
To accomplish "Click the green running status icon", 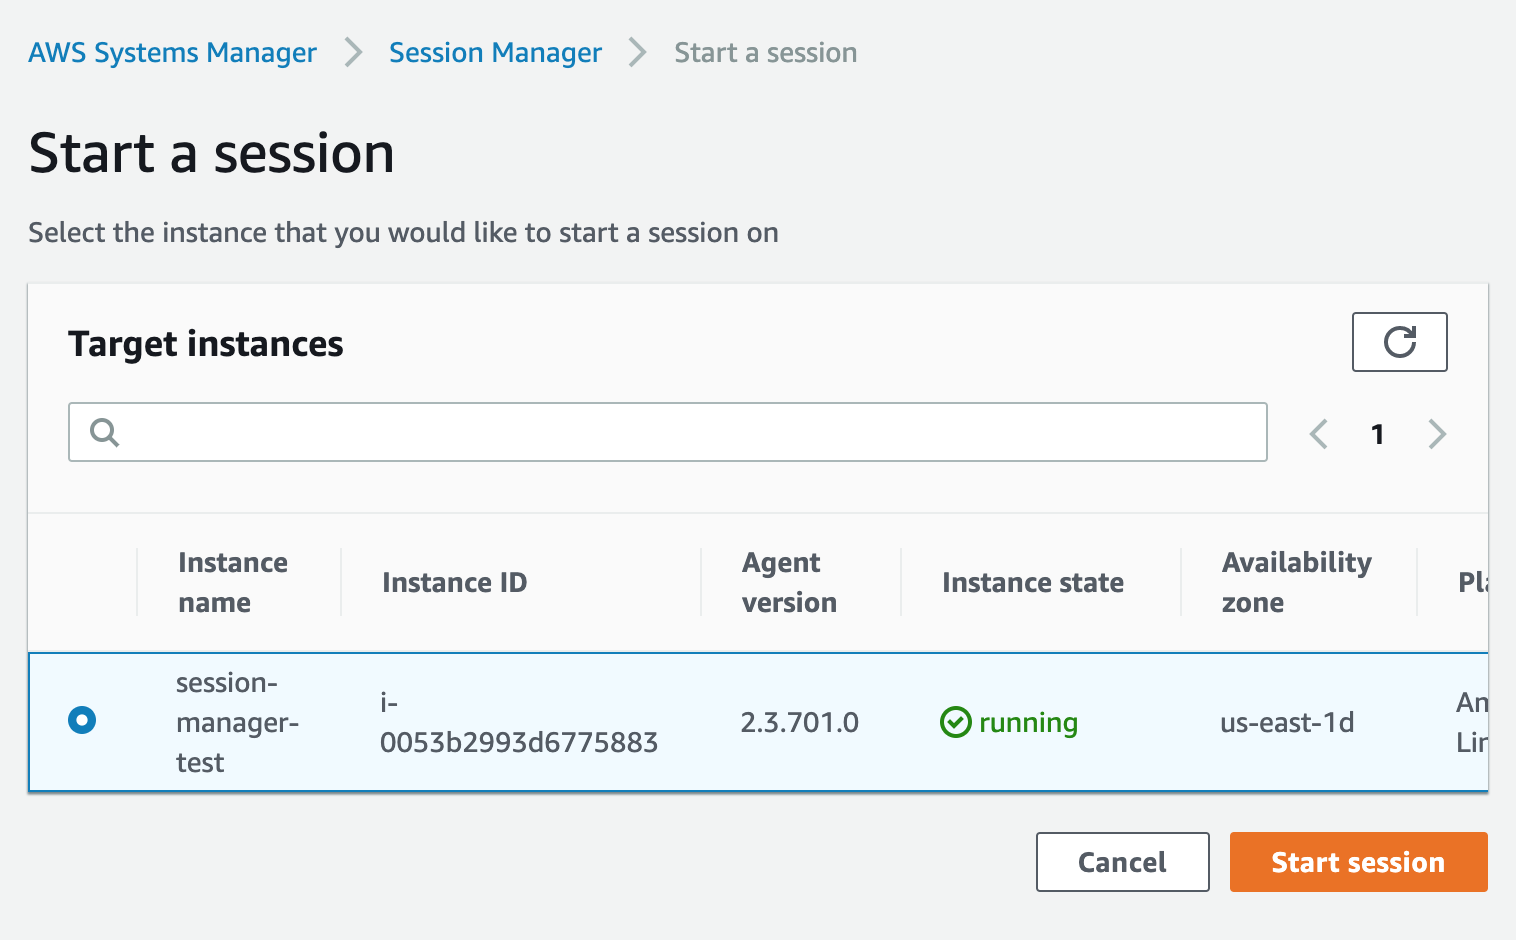I will point(956,722).
